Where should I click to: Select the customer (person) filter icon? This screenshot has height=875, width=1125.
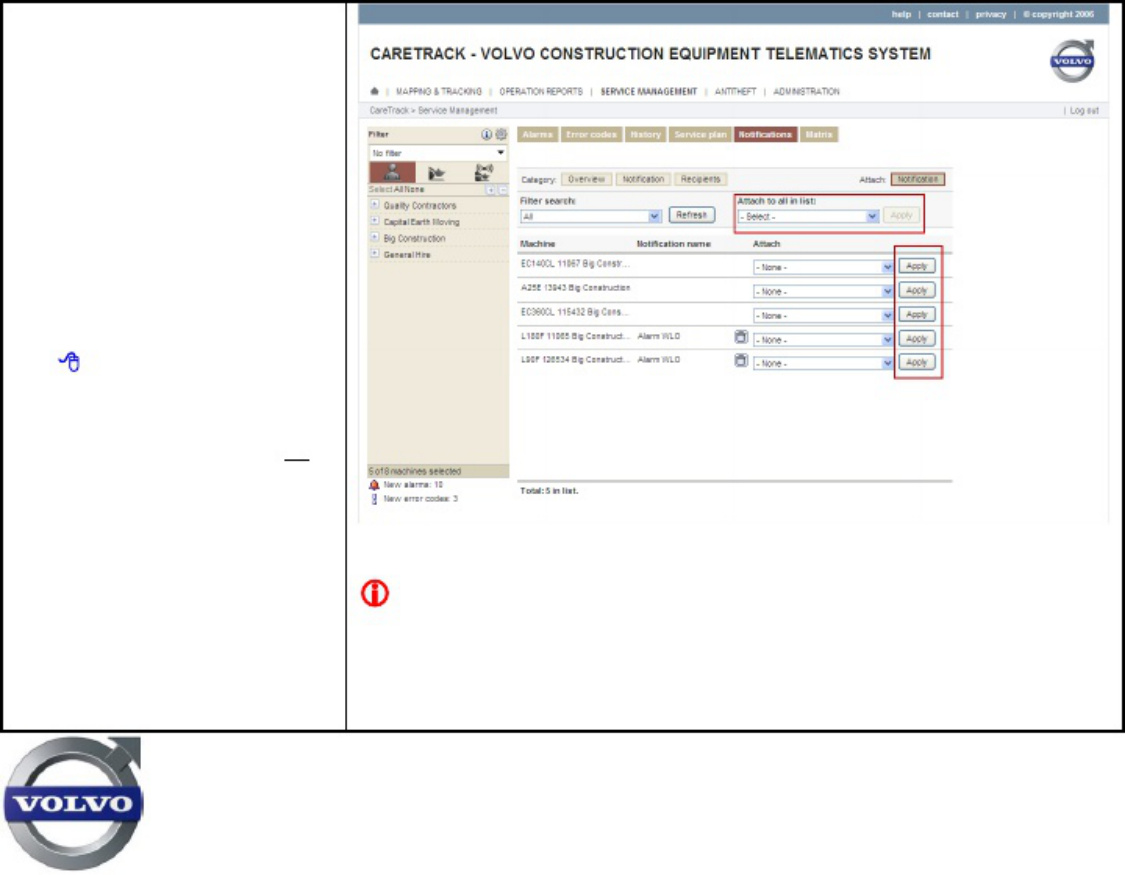(392, 172)
